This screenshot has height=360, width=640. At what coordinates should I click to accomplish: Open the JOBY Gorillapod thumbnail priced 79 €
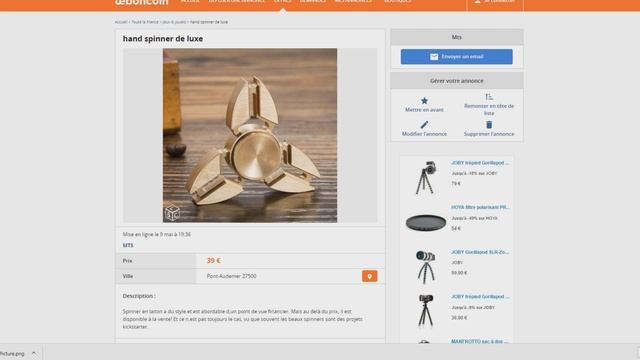[425, 178]
